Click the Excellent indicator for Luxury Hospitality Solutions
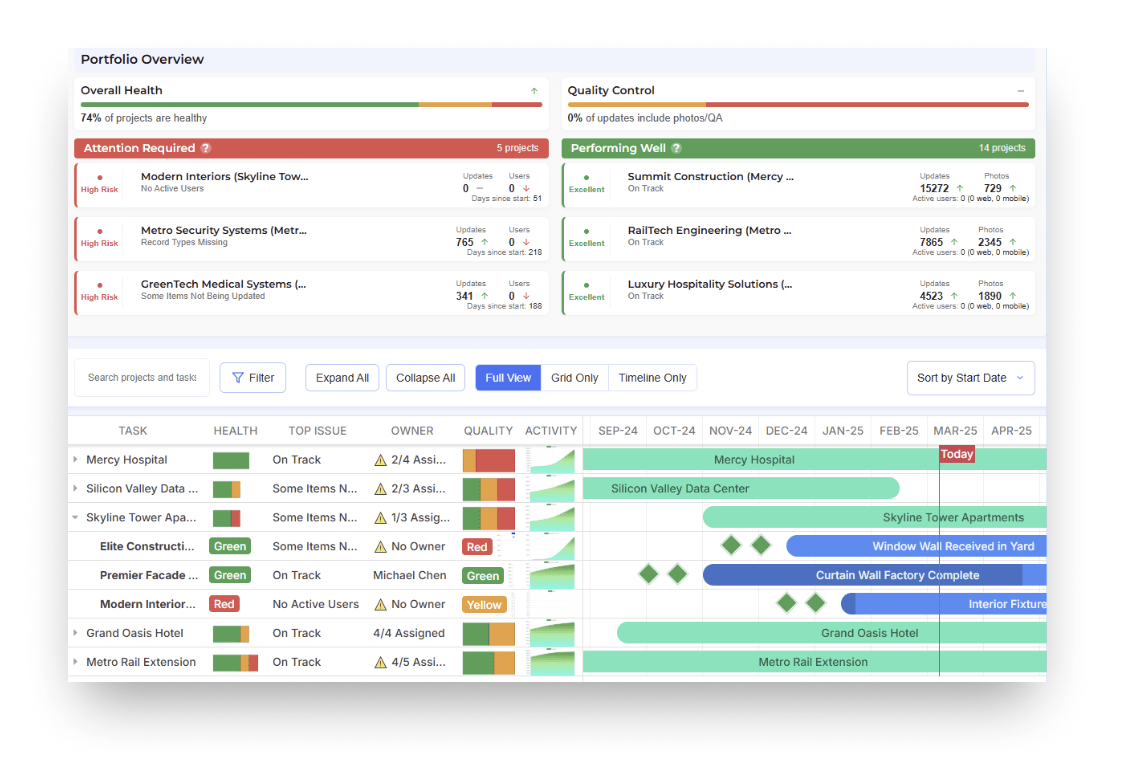The image size is (1124, 766). (586, 292)
